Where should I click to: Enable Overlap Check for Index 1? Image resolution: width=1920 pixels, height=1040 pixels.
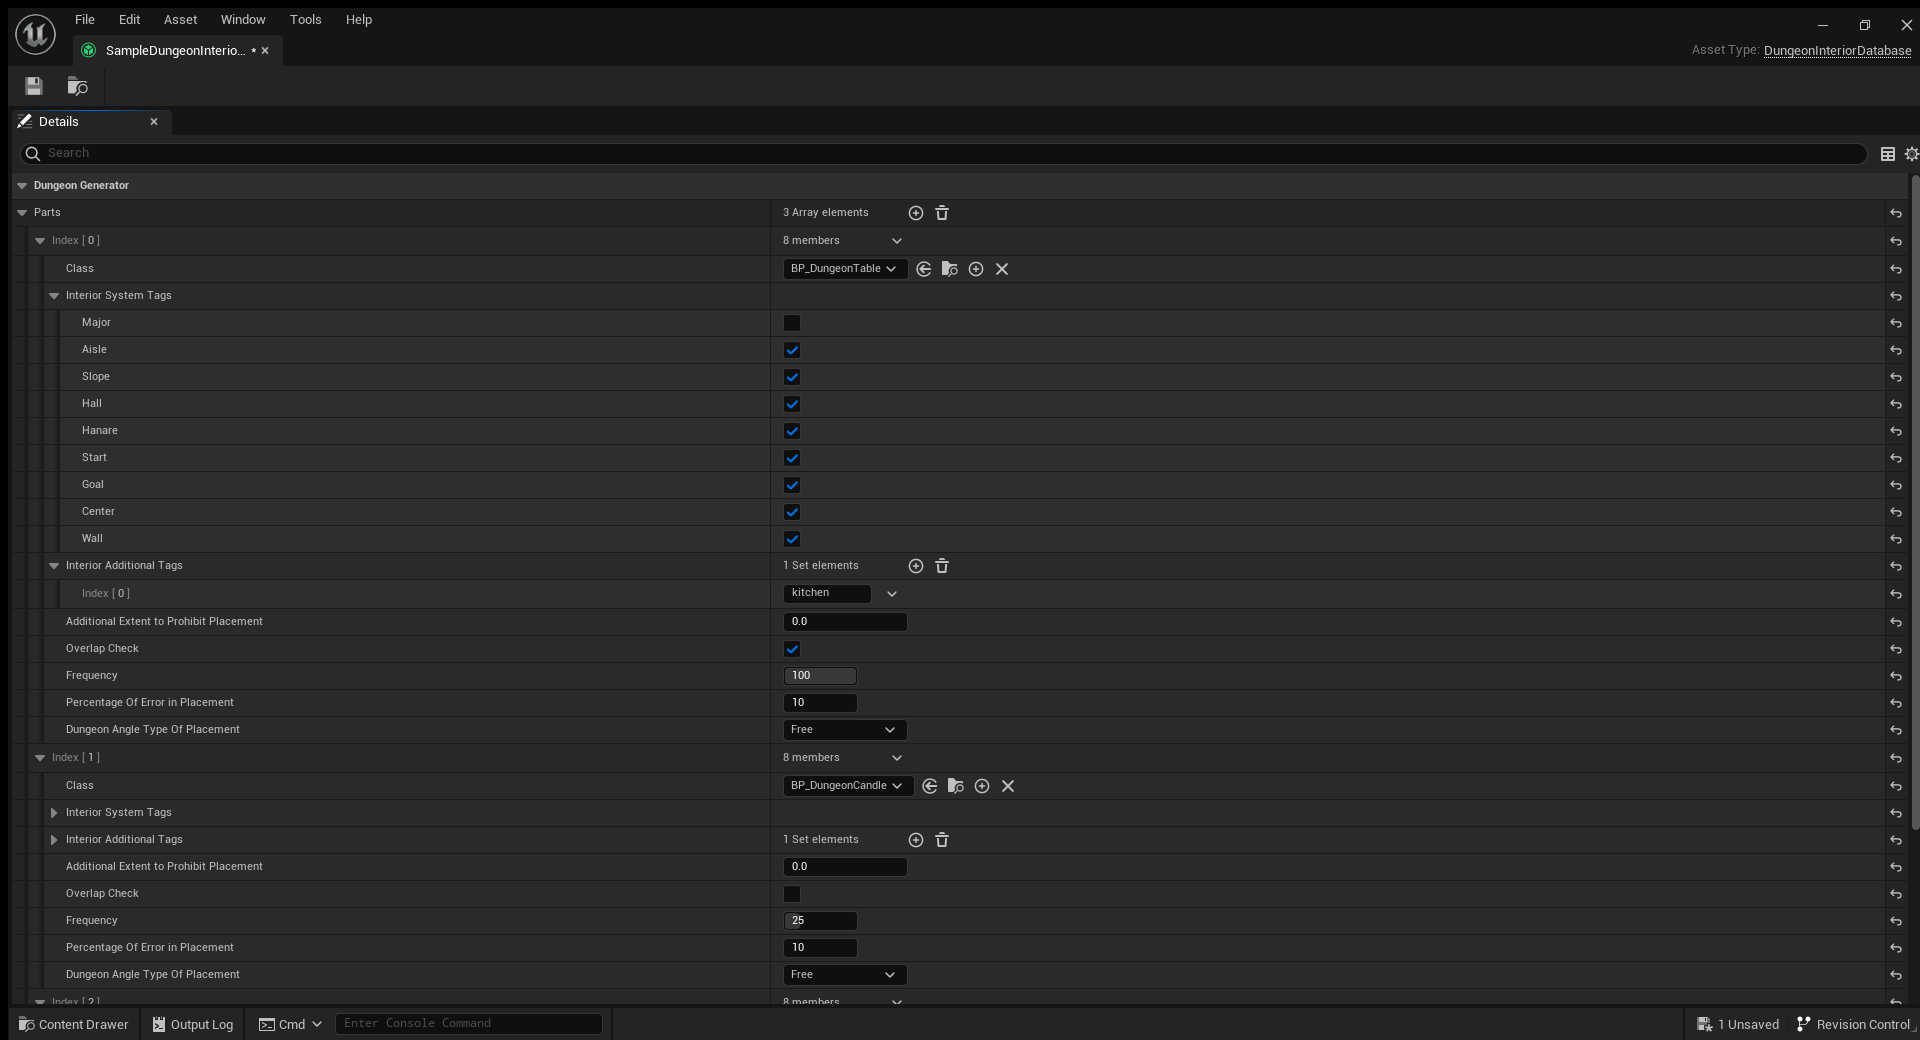coord(792,894)
